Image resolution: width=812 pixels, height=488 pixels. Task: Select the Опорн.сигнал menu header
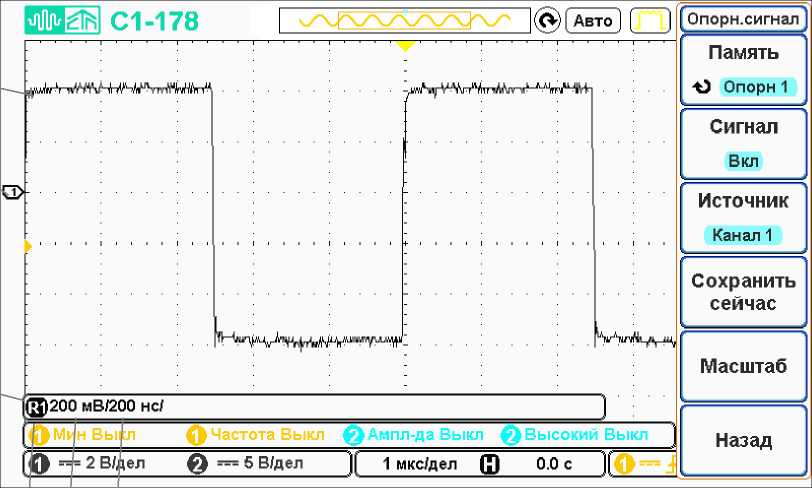(x=743, y=19)
